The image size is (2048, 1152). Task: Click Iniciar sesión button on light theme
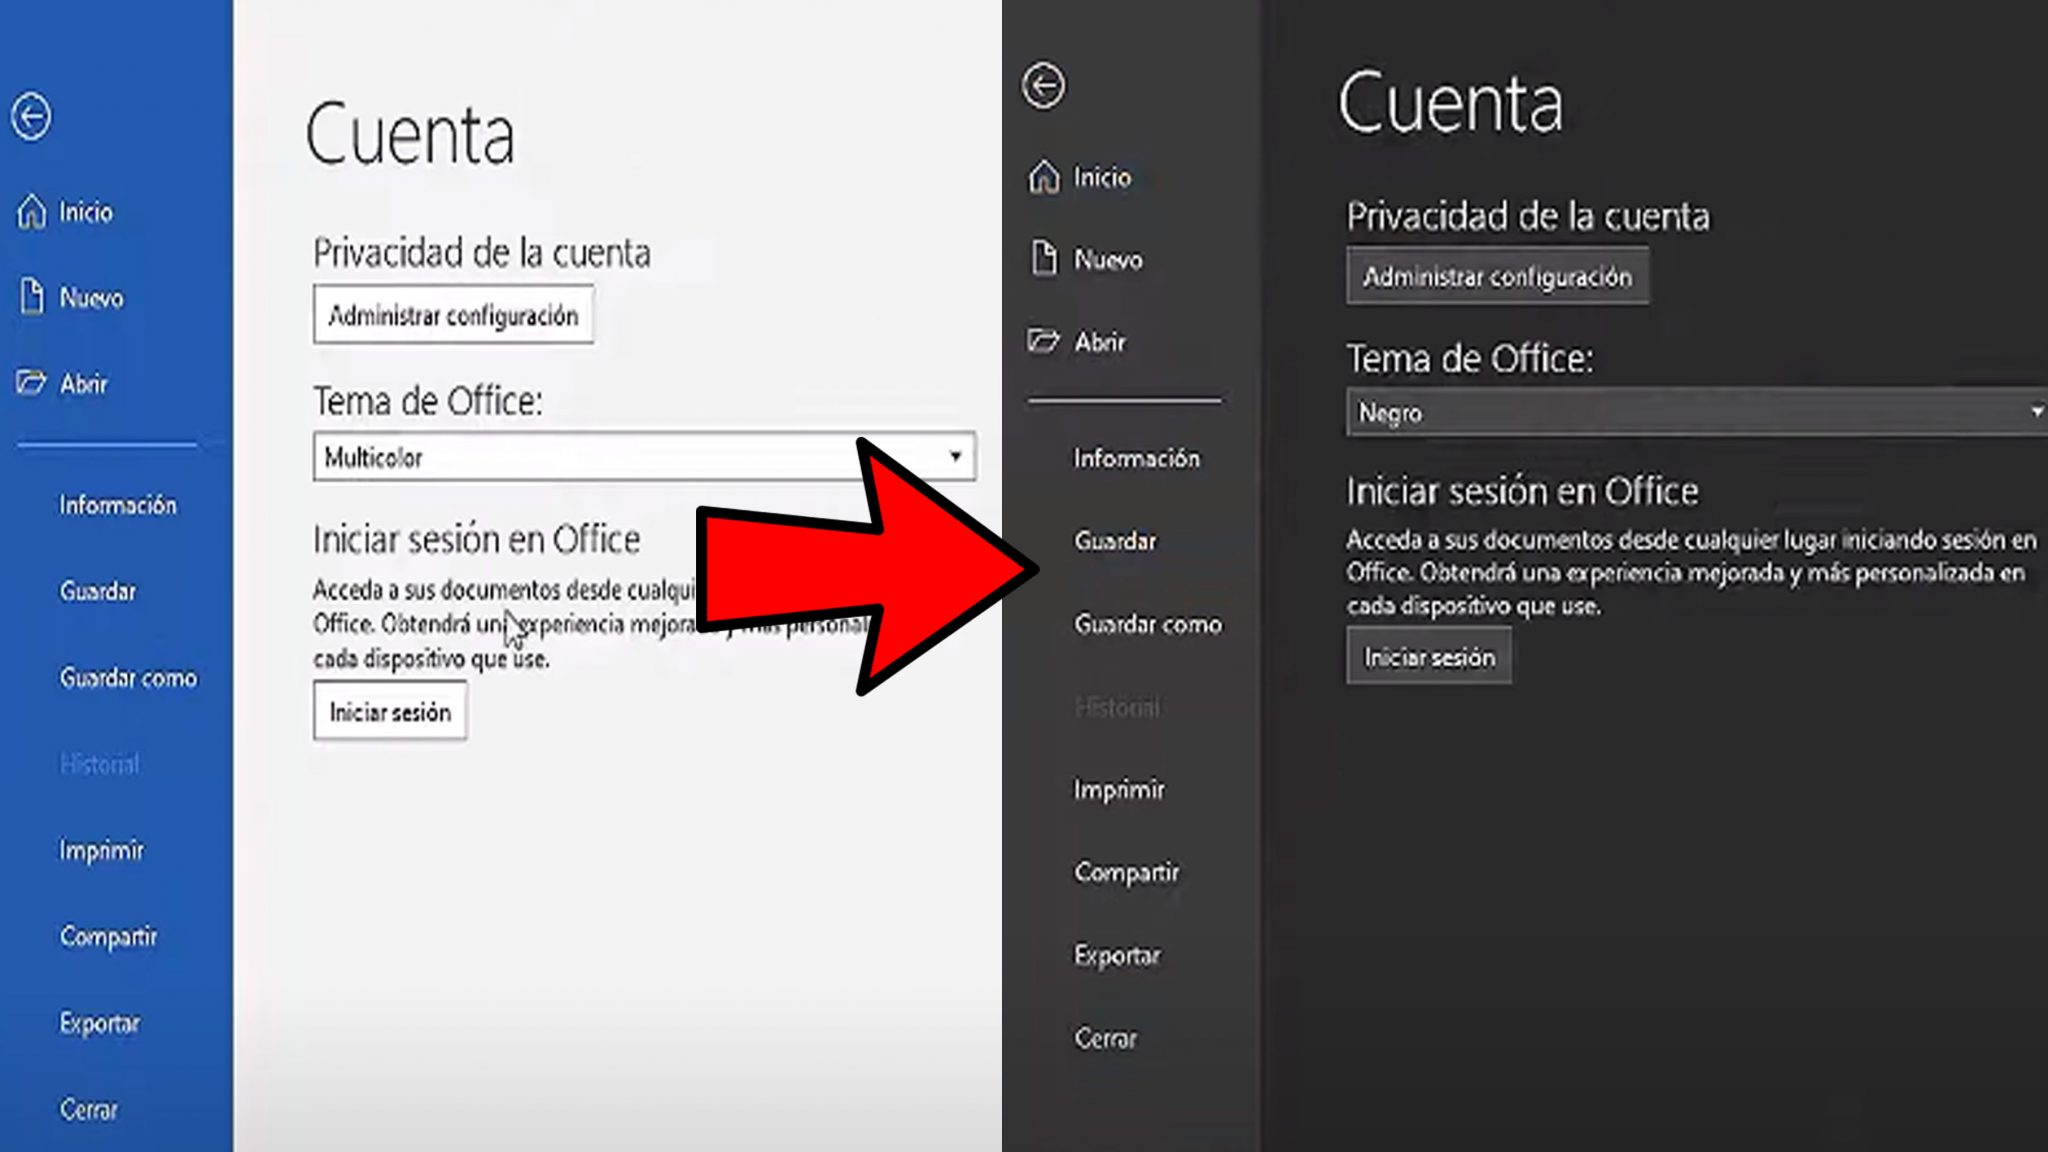(x=390, y=712)
